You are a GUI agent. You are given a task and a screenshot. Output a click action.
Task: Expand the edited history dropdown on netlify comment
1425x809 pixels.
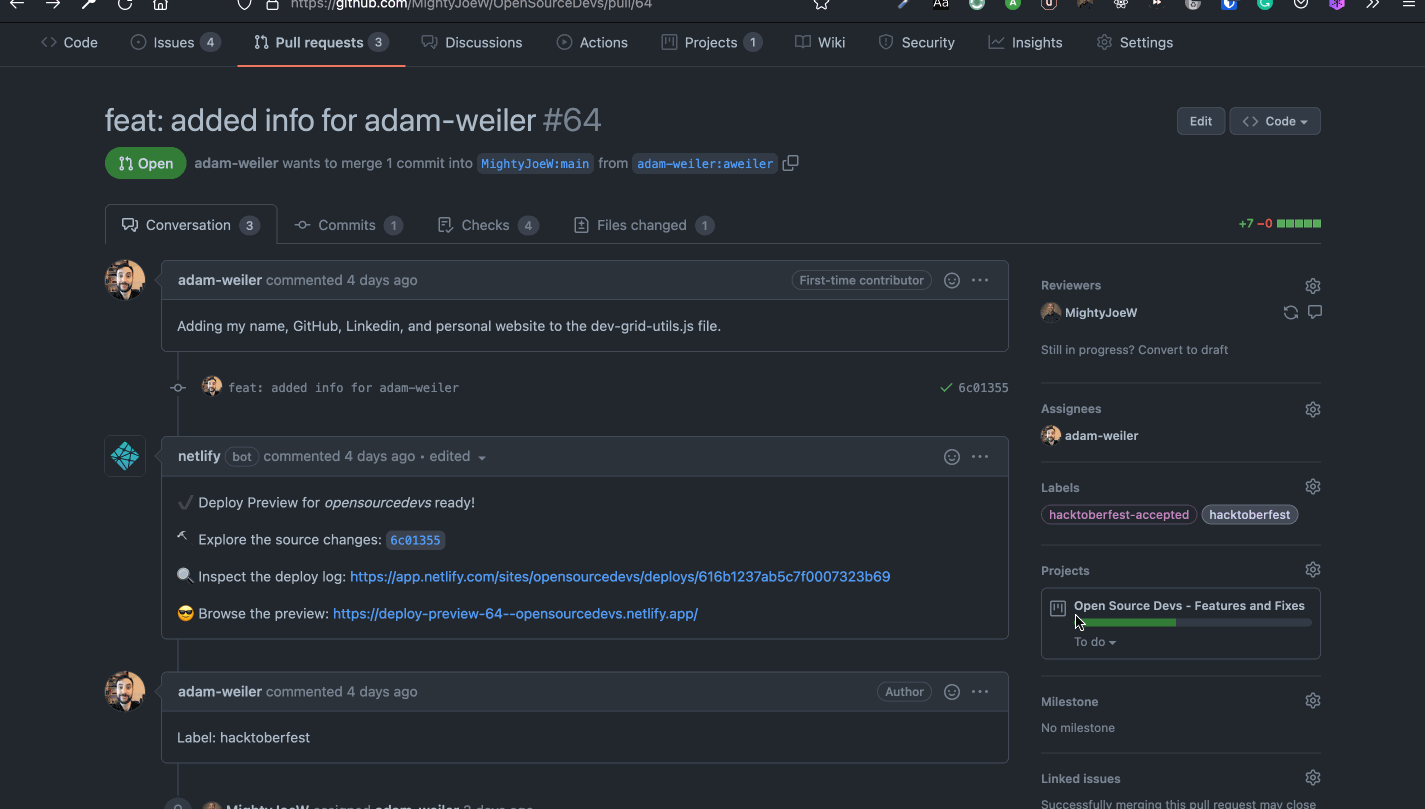[x=458, y=456]
